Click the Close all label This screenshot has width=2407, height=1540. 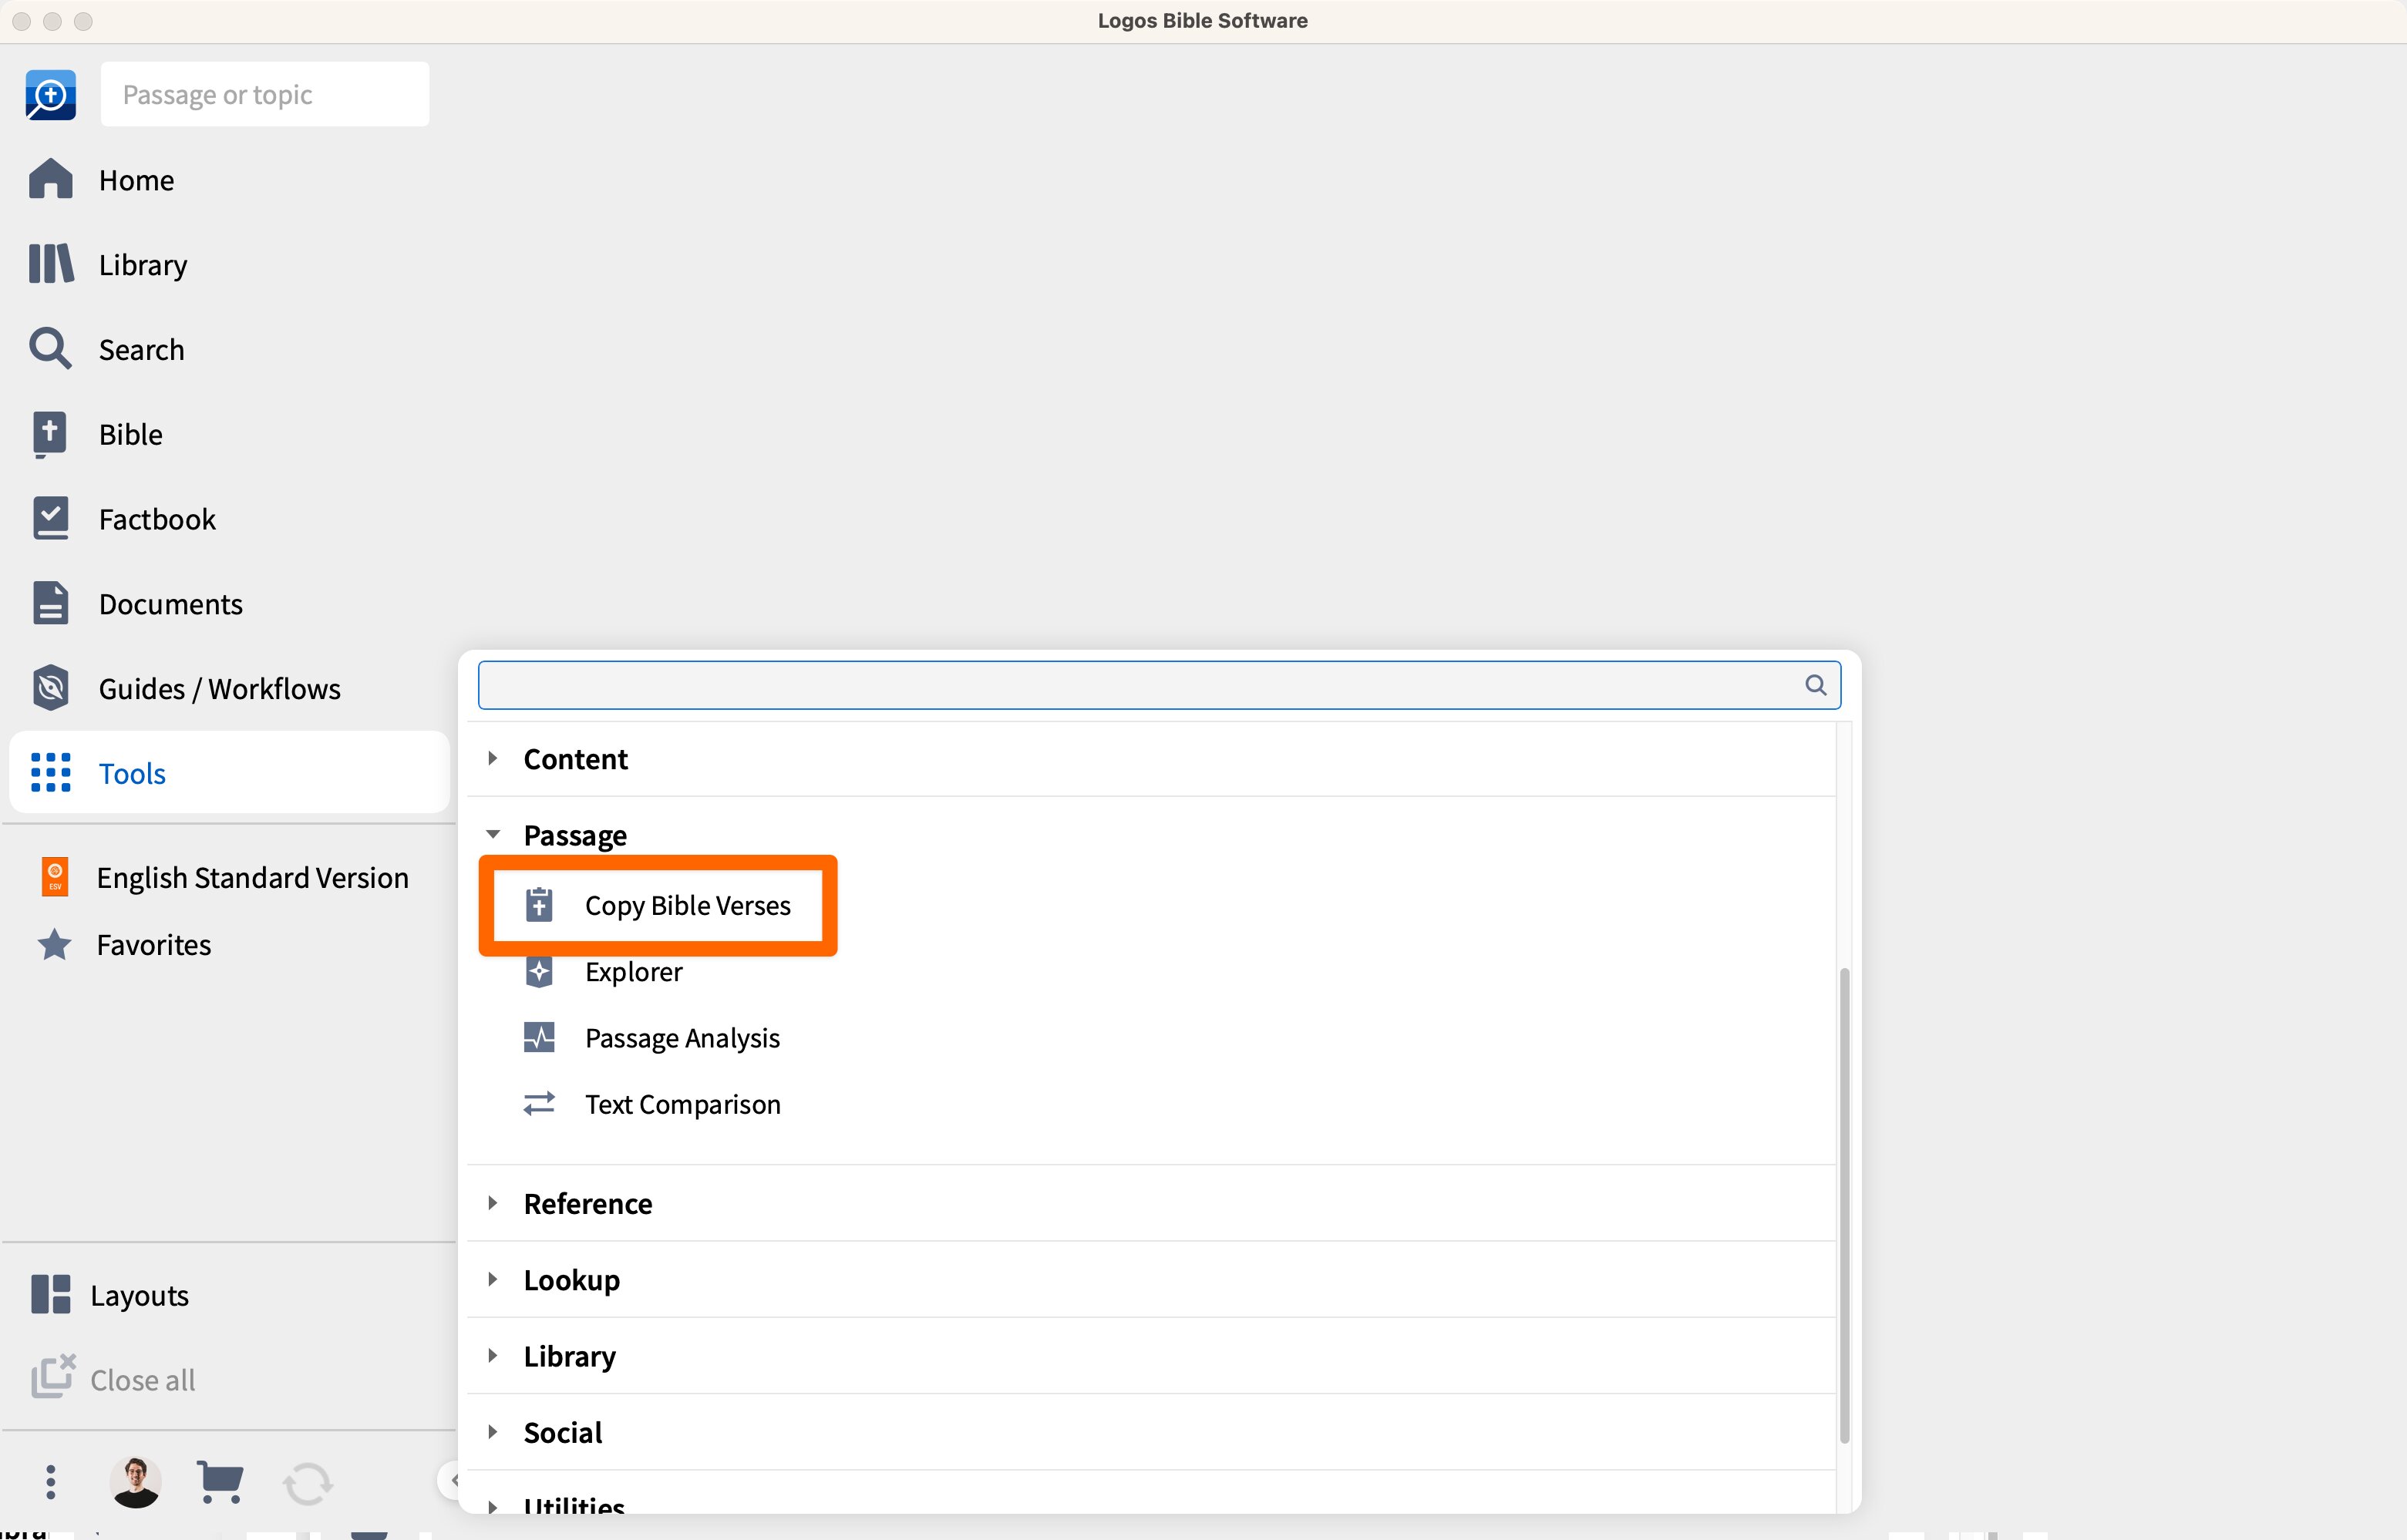(143, 1380)
